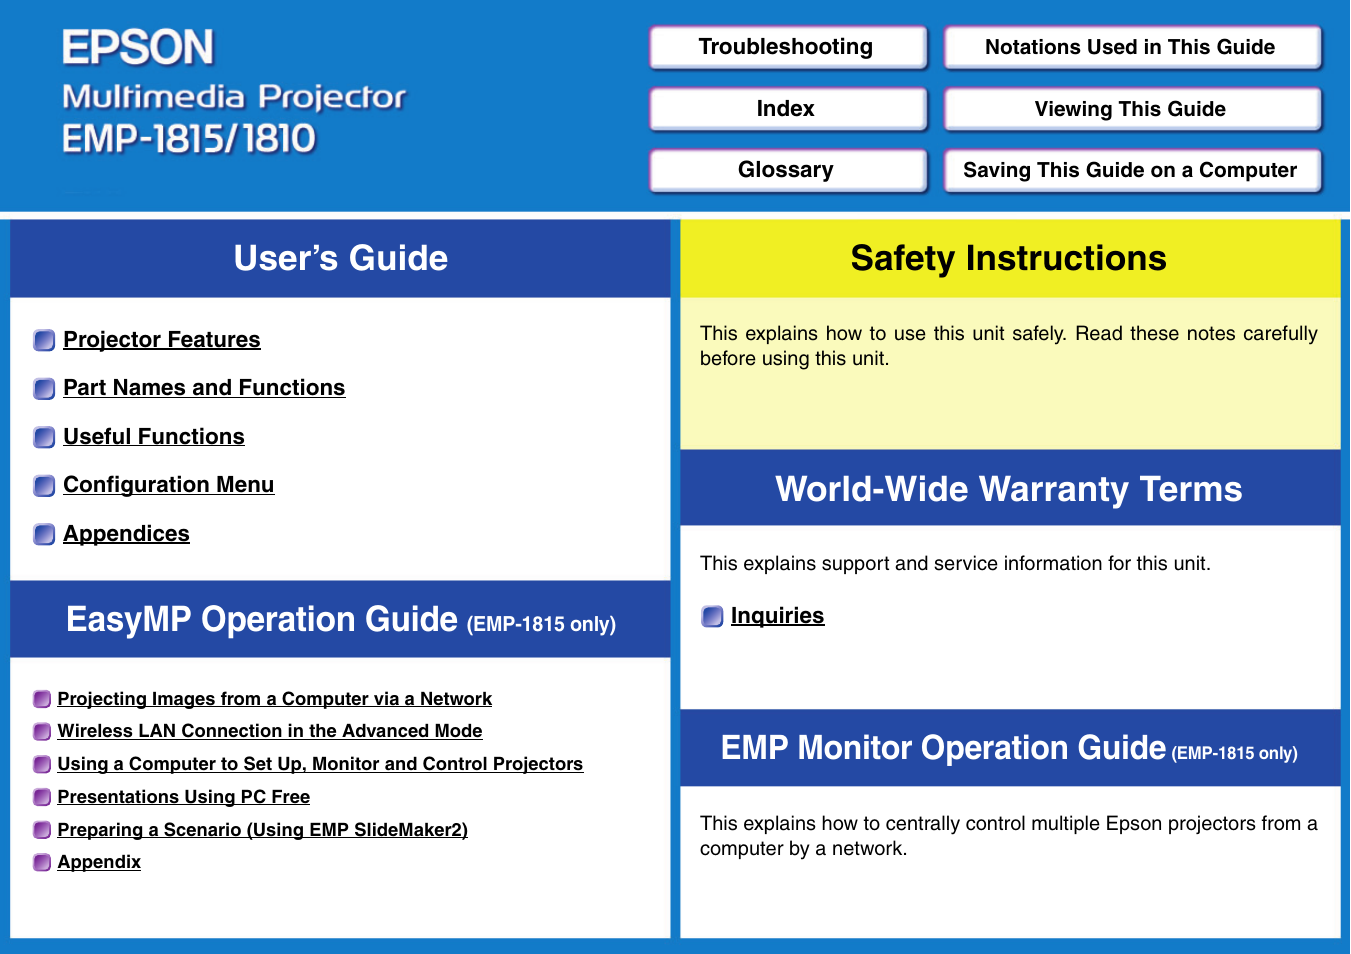Click the bullet icon beside Useful Functions

coord(44,438)
